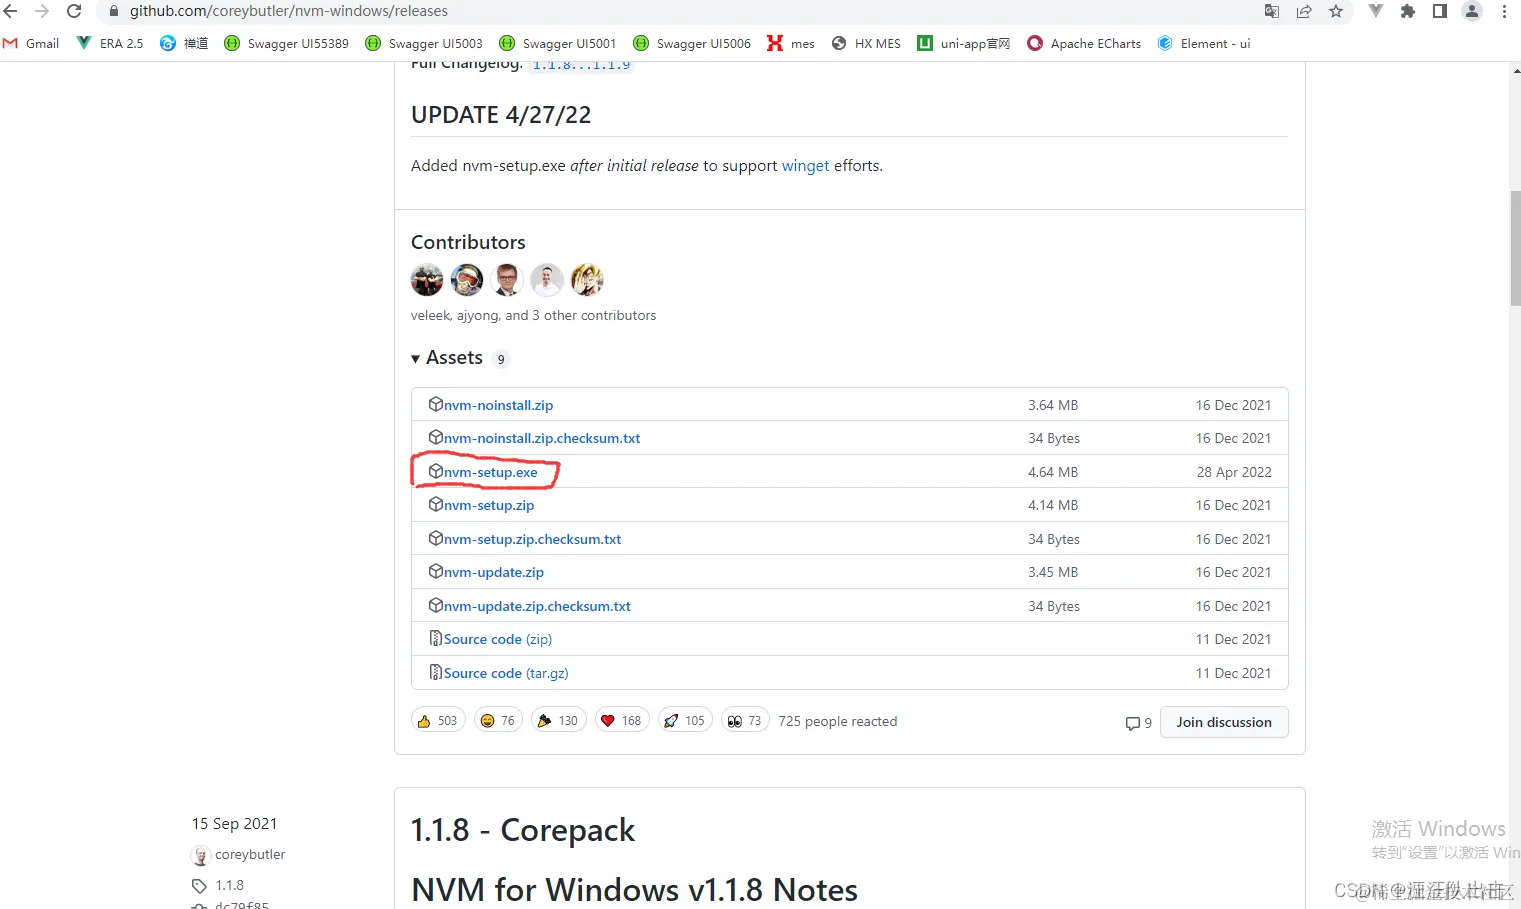Click hooray reaction 130

(x=558, y=721)
